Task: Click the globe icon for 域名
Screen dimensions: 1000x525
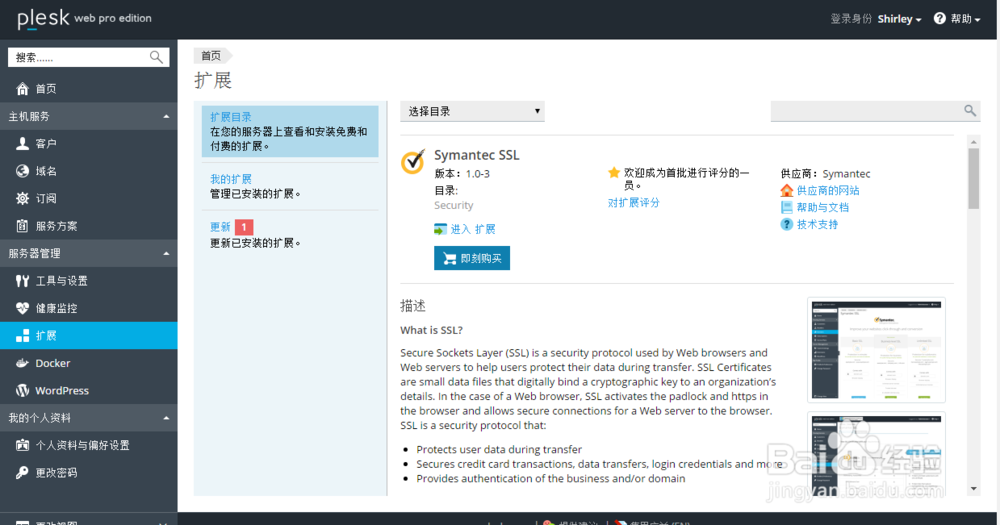Action: (22, 171)
